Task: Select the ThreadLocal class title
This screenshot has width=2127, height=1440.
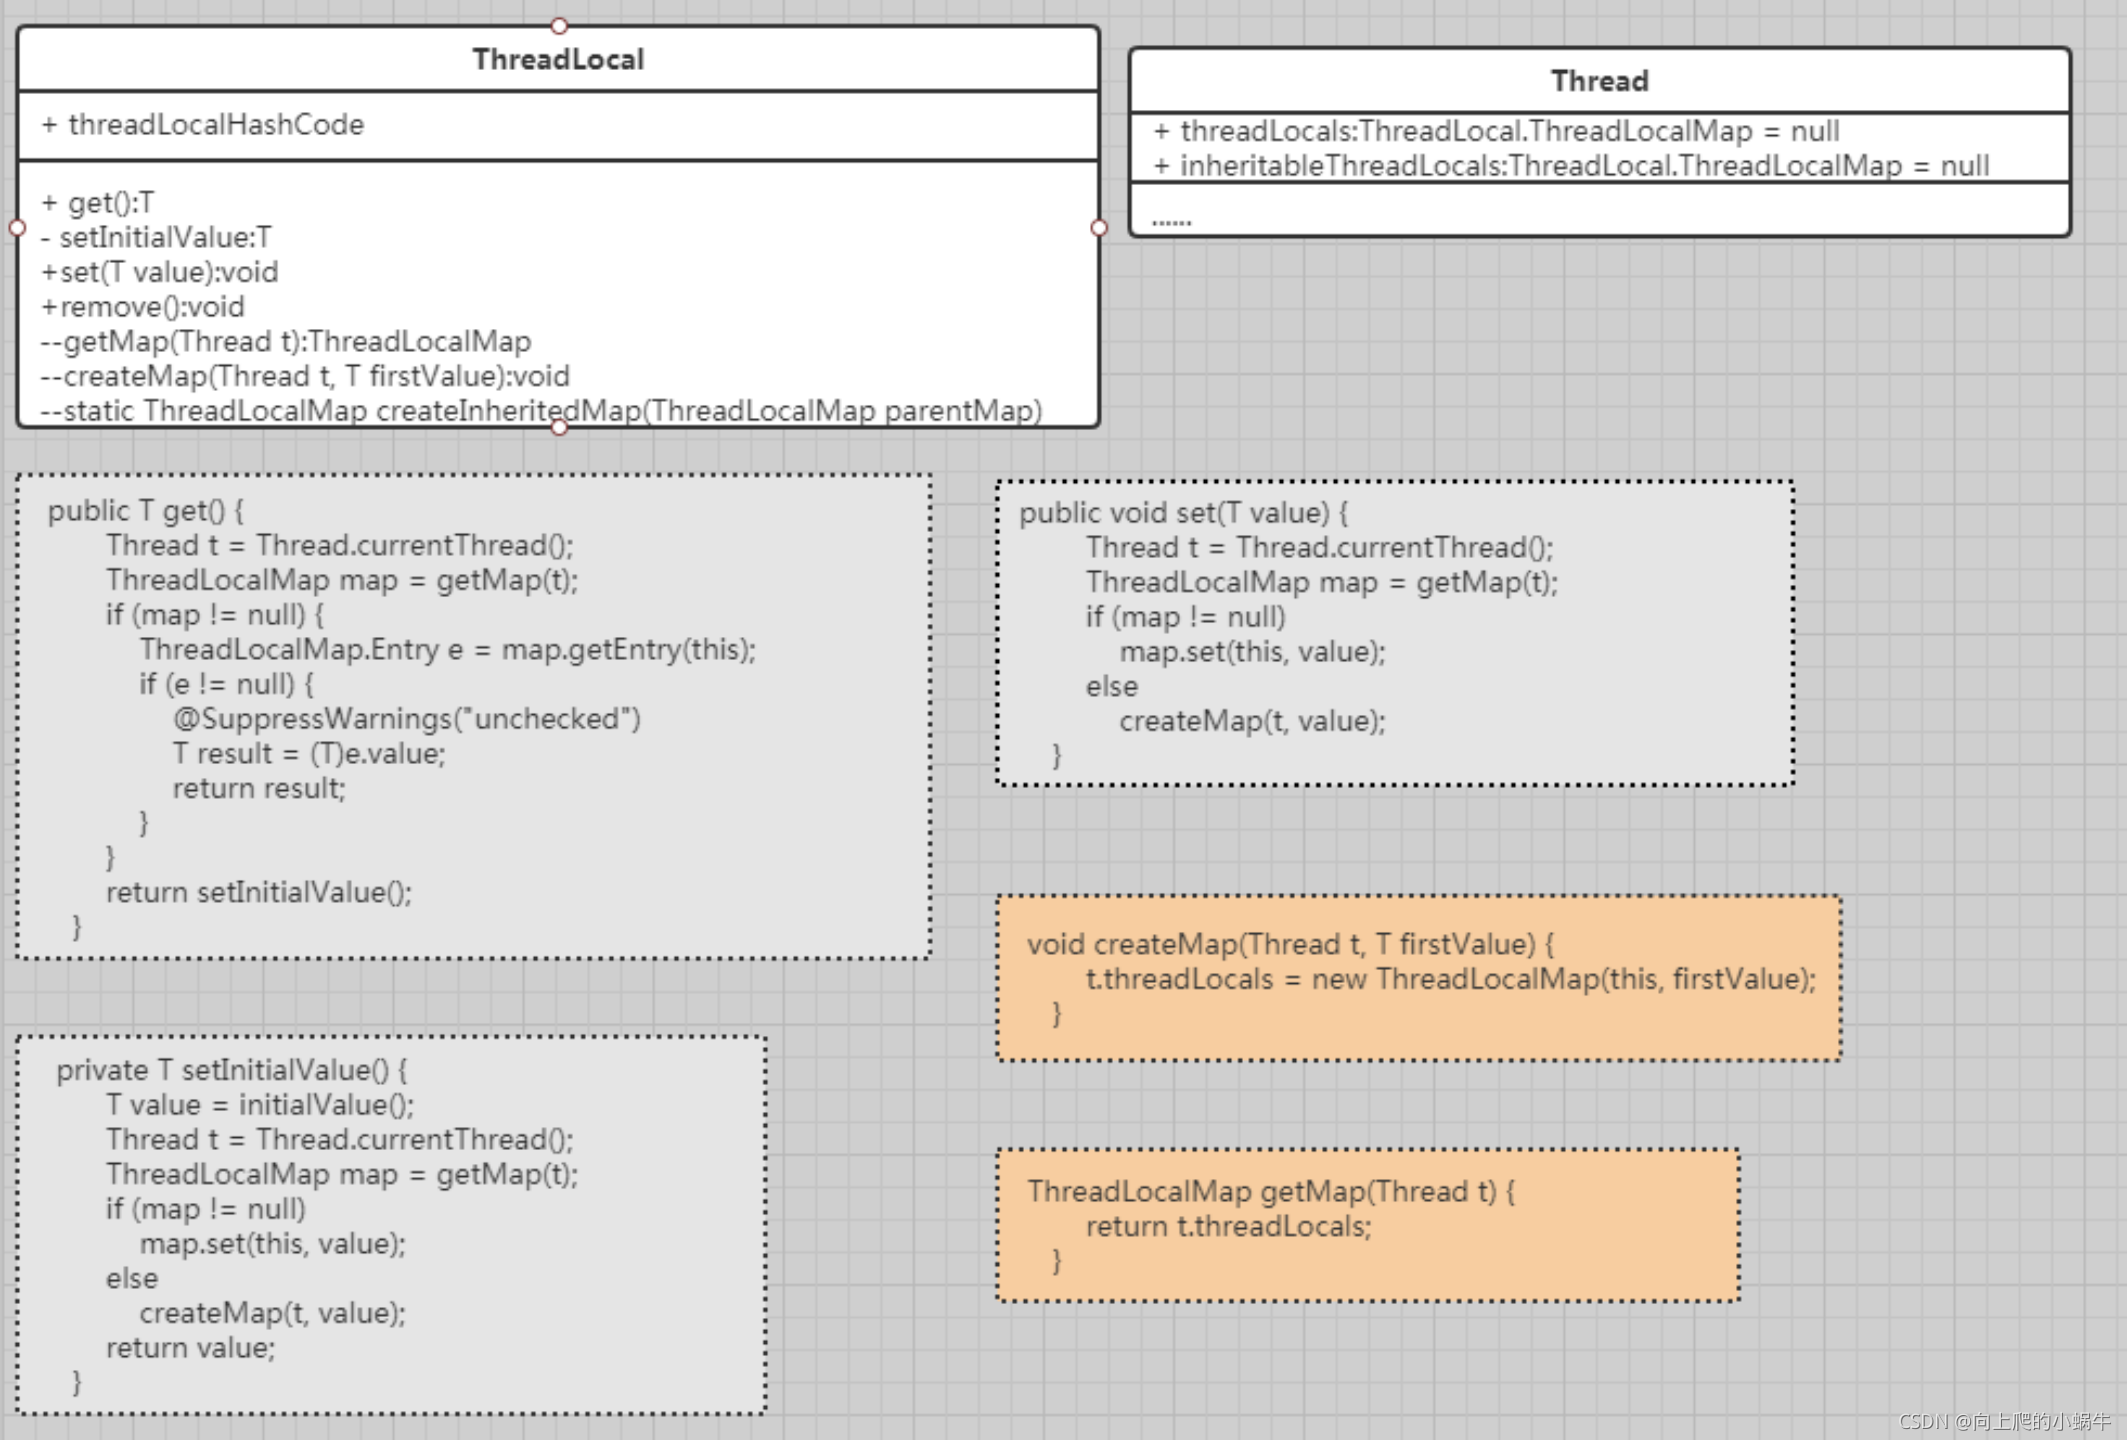Action: (x=558, y=60)
